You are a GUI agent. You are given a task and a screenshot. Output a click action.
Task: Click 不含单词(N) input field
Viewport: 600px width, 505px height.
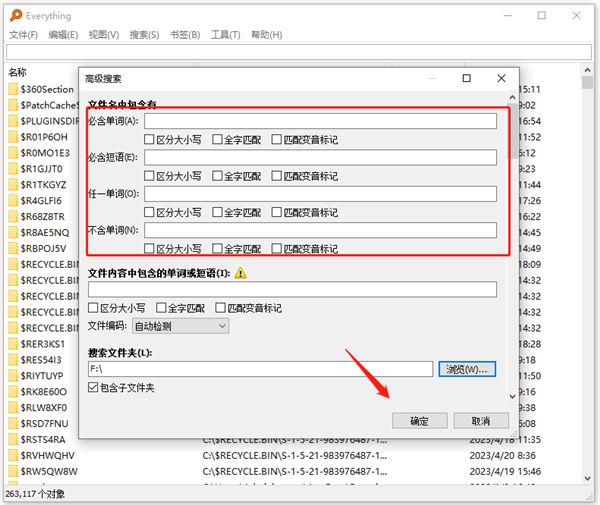point(320,230)
